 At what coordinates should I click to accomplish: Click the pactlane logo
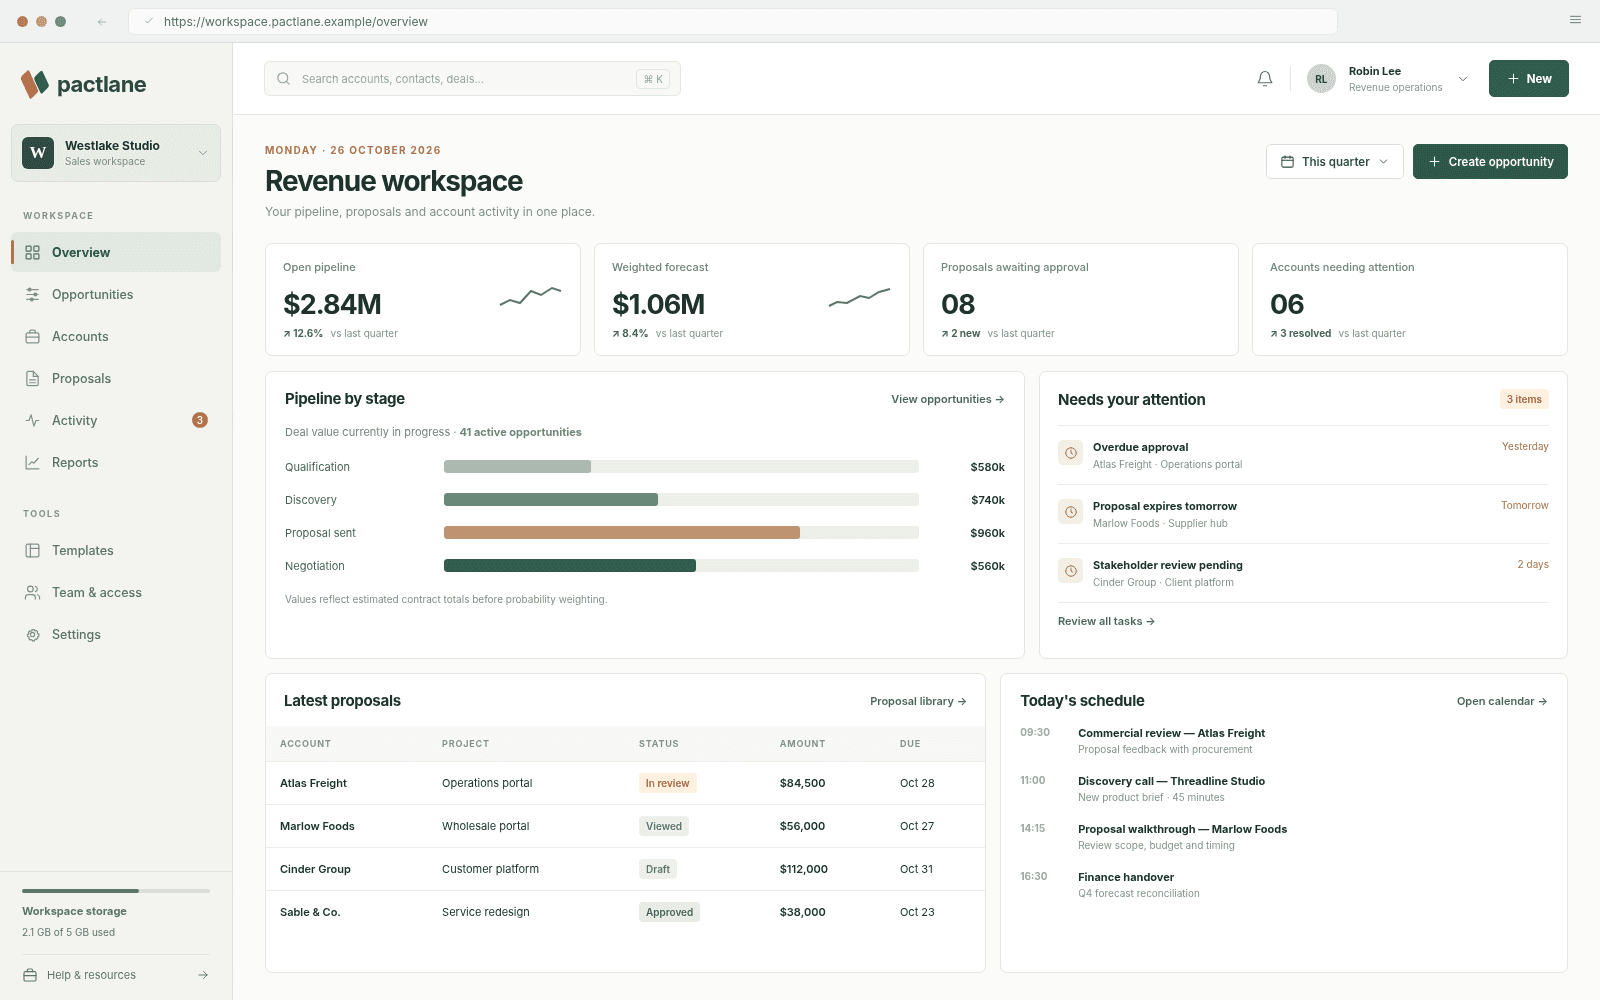pyautogui.click(x=84, y=84)
